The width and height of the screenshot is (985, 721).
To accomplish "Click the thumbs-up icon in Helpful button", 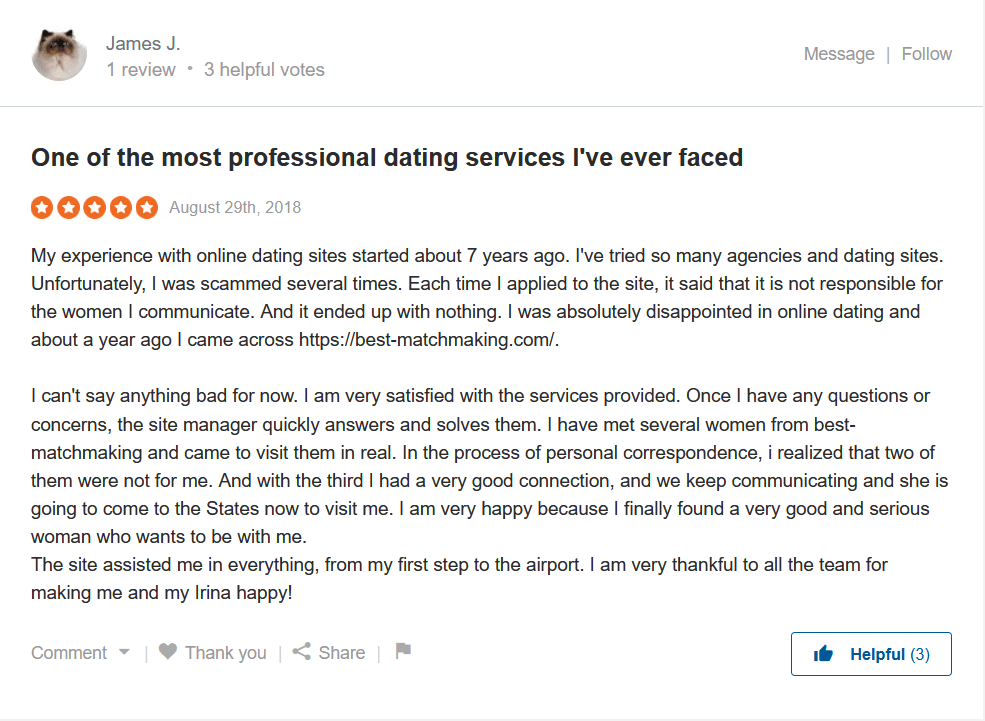I will point(824,654).
